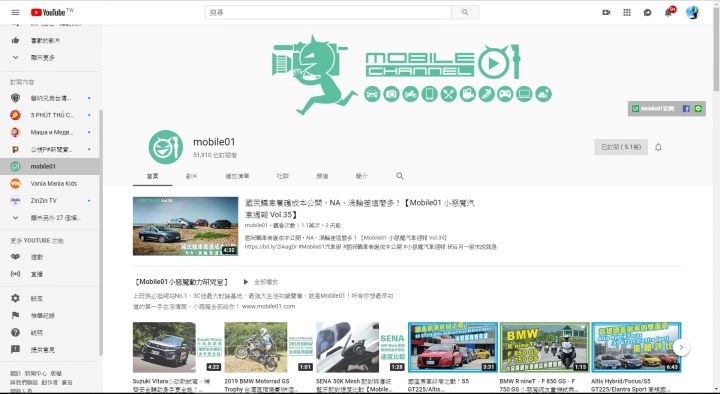Image resolution: width=720 pixels, height=394 pixels.
Task: Open the 2019 BMW Motorrad GS thumbnail
Action: [x=269, y=347]
